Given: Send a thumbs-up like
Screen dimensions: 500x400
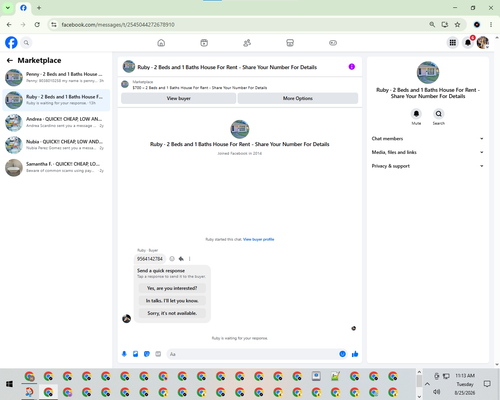Looking at the screenshot, I should coord(355,354).
